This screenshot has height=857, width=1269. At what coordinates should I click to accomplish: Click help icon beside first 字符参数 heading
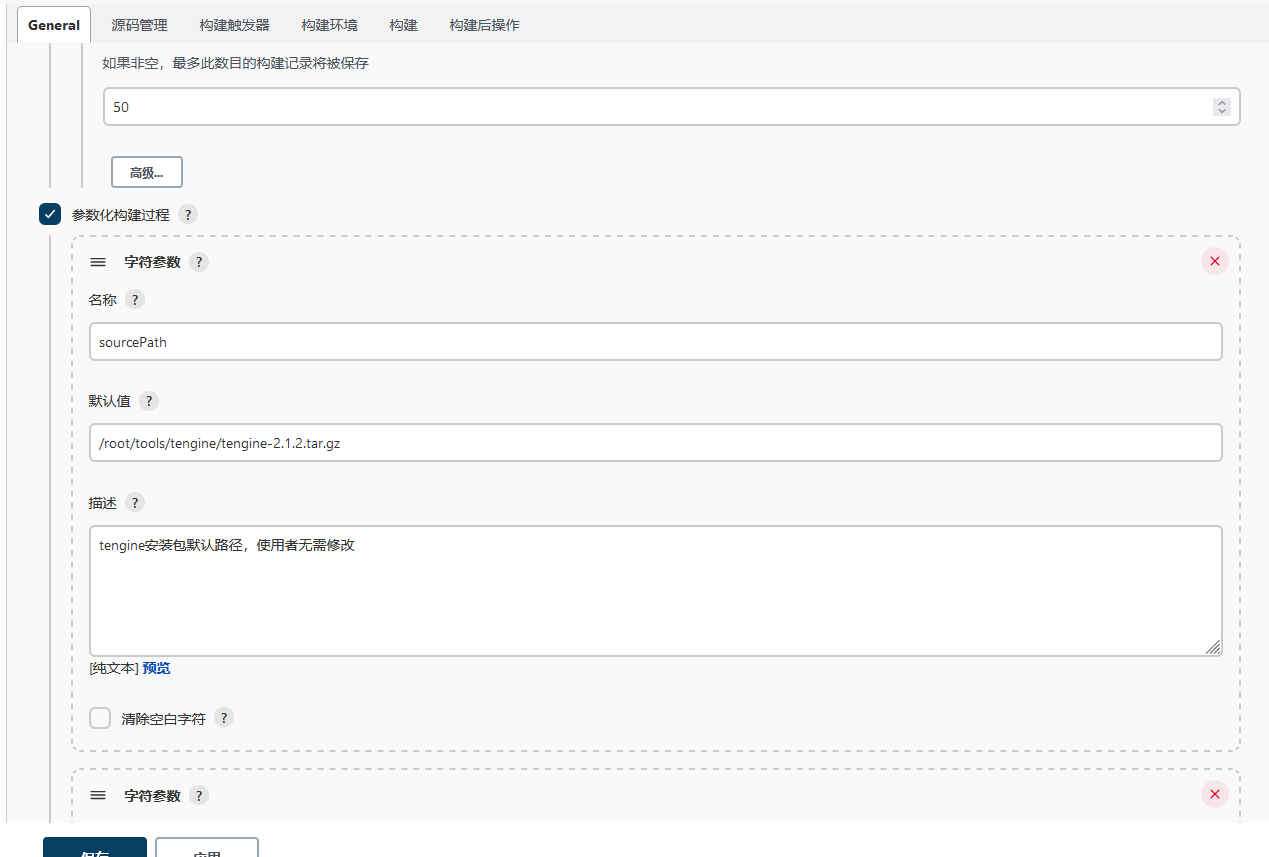point(199,262)
